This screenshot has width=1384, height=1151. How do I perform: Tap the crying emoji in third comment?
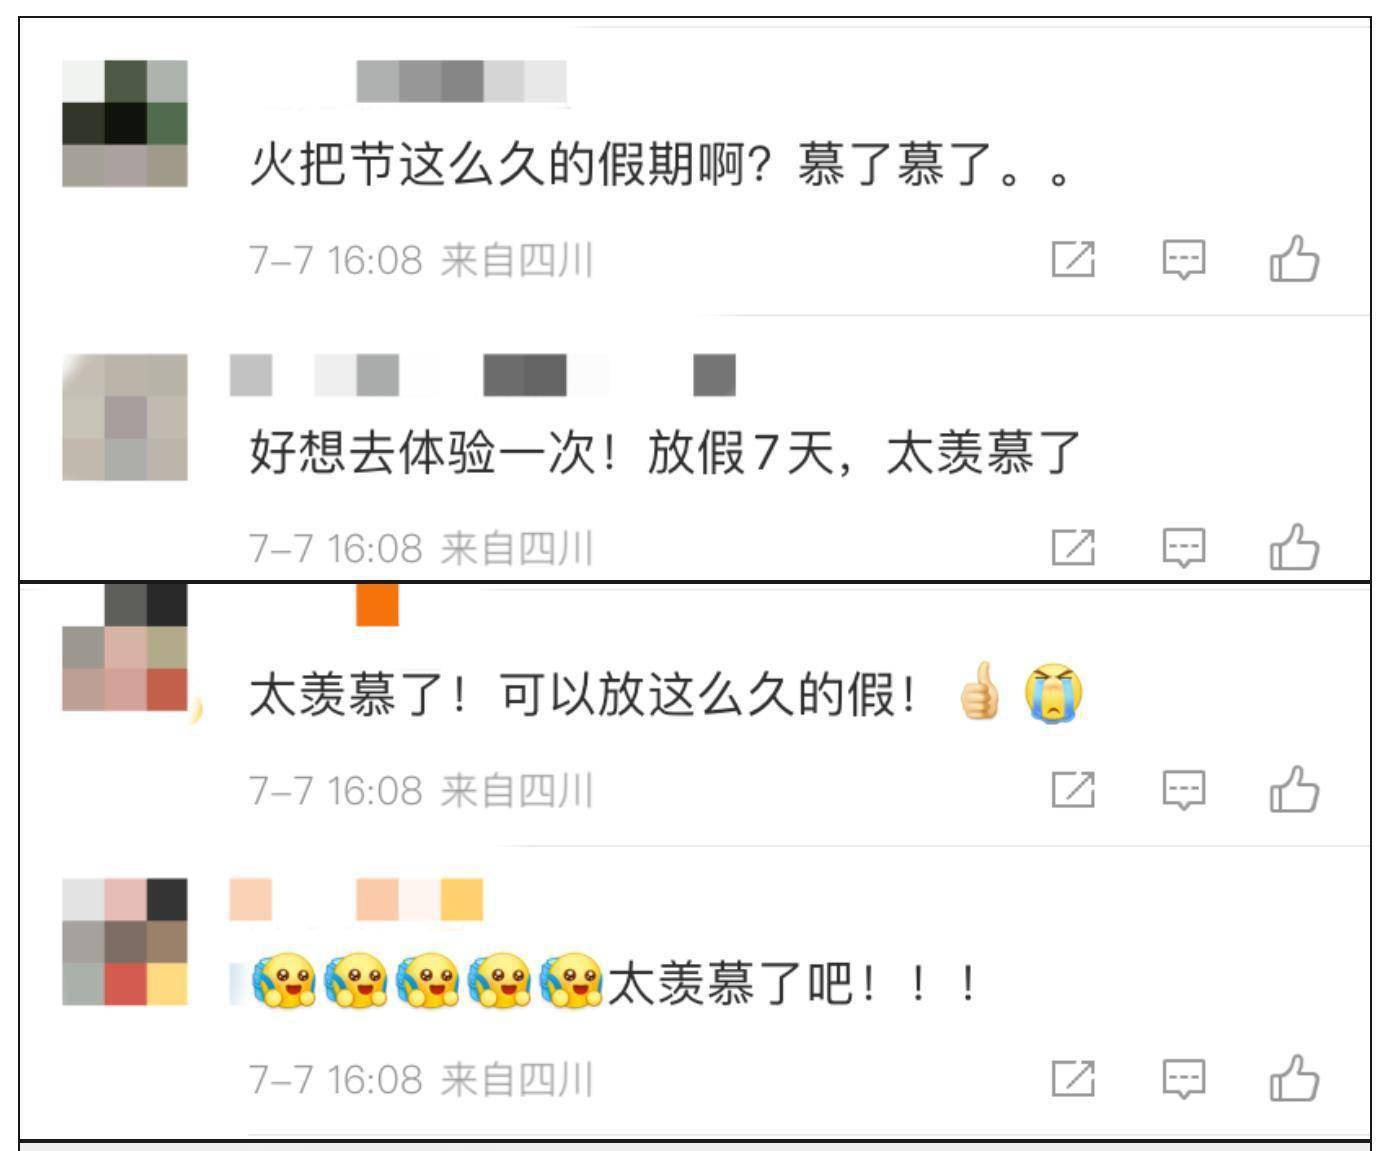1054,693
